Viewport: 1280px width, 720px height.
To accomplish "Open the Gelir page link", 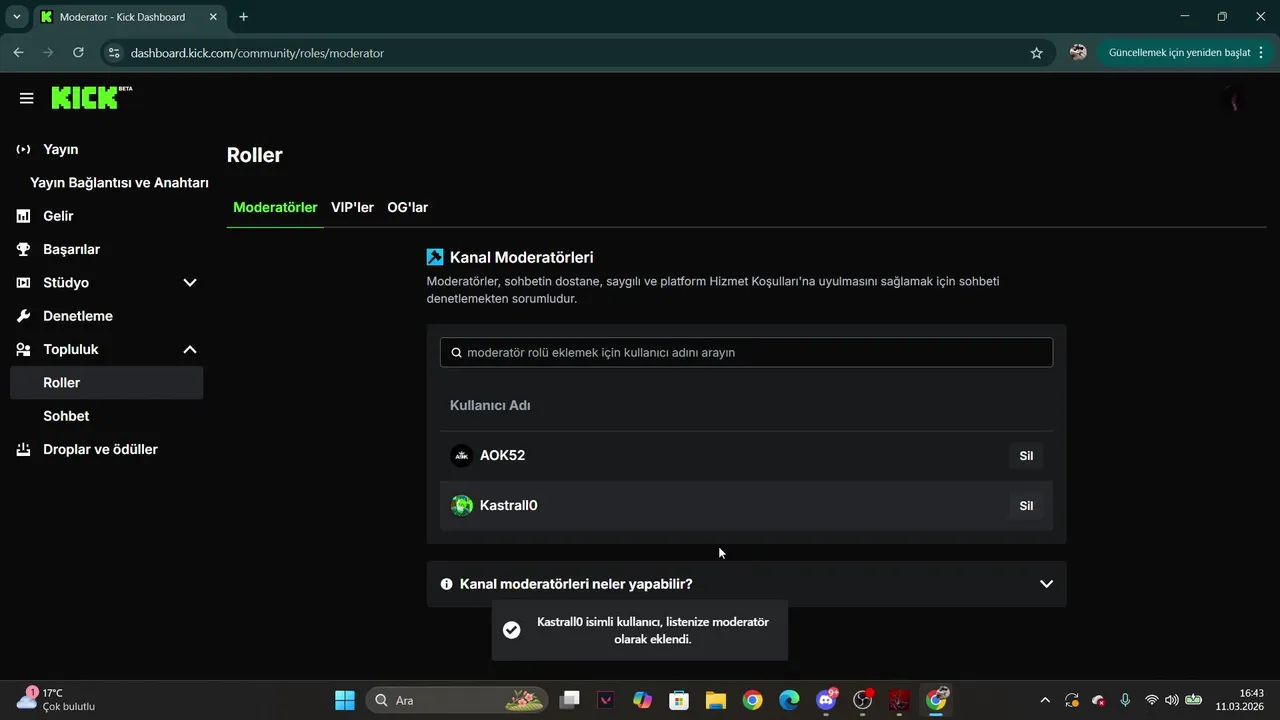I will tap(58, 216).
